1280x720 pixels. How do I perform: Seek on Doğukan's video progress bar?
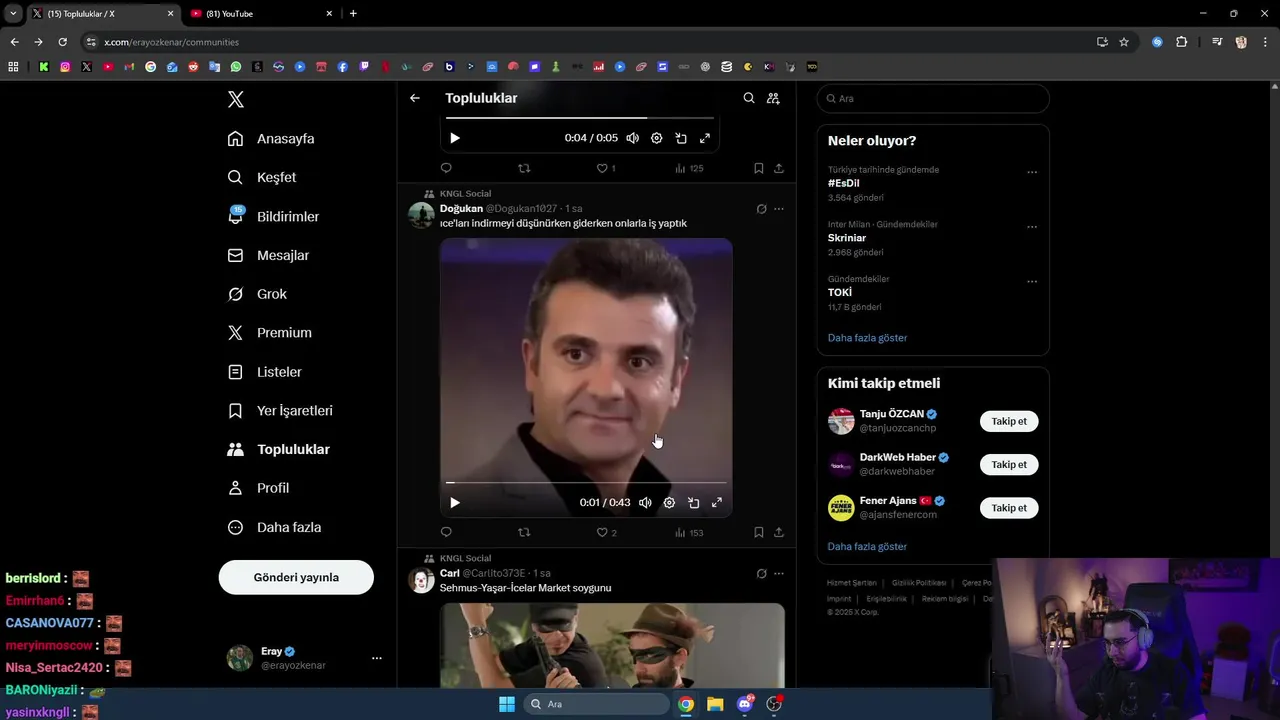pos(586,482)
